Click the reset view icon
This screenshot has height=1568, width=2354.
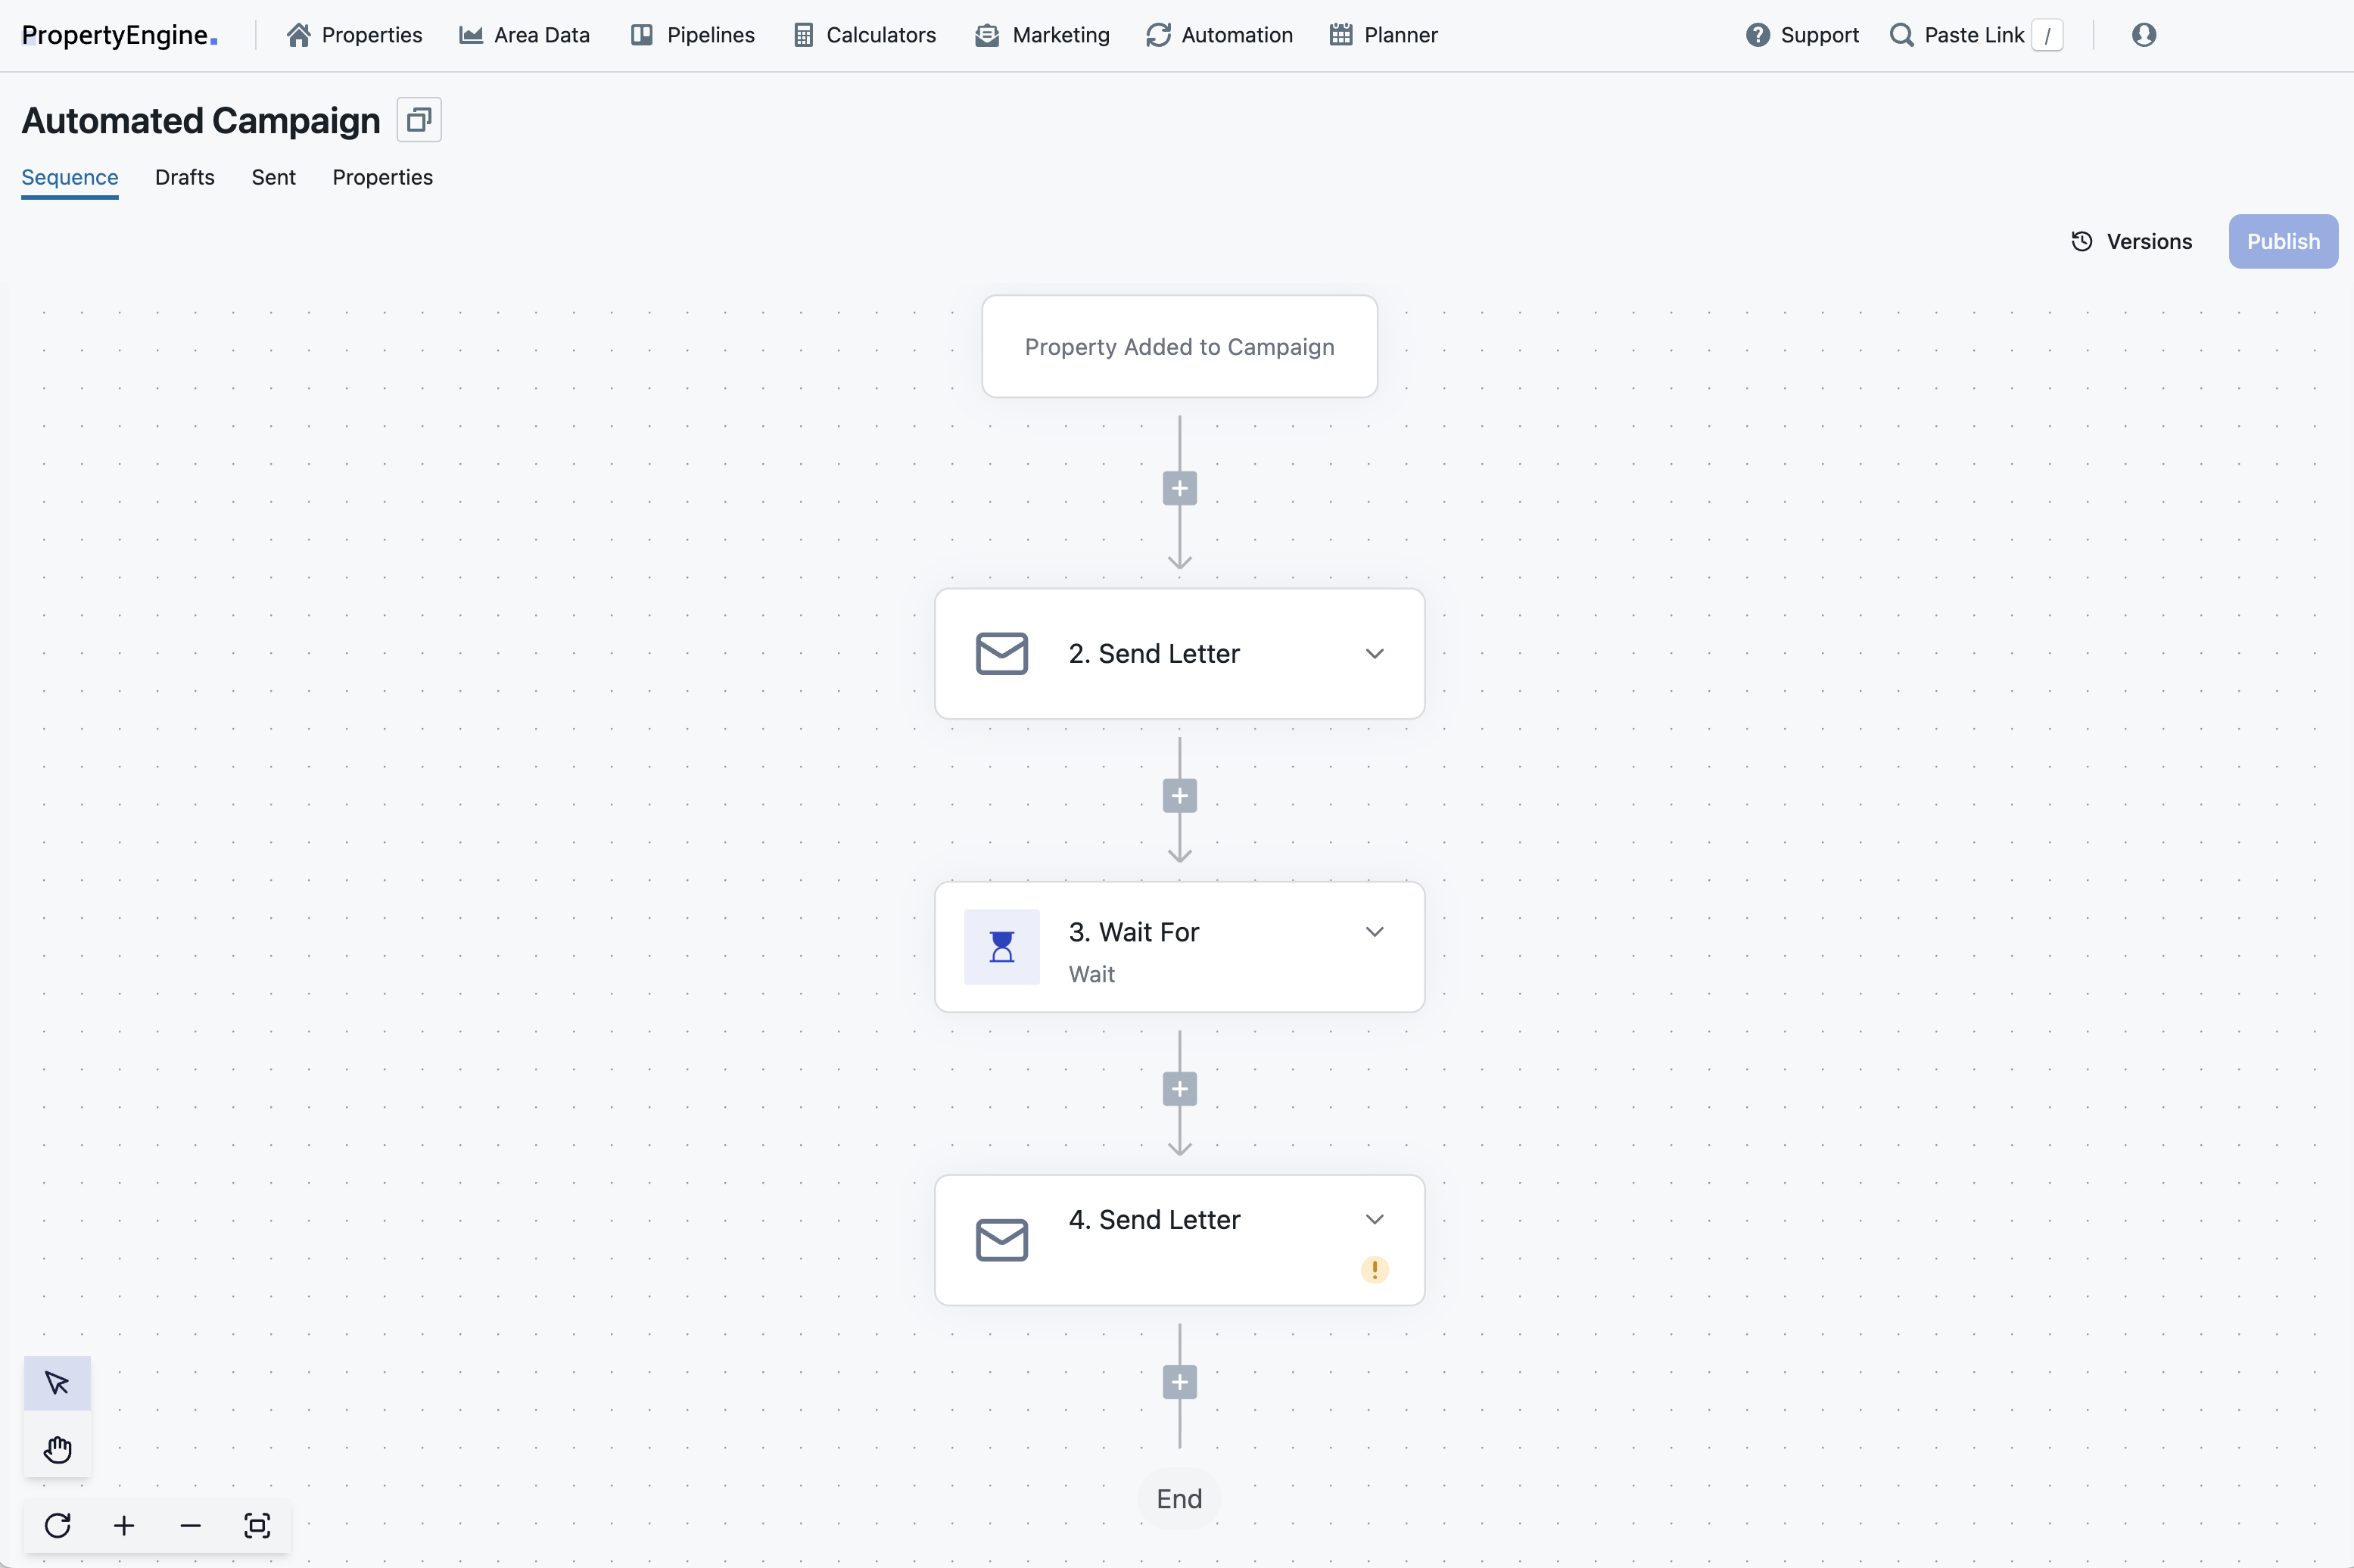pos(57,1525)
